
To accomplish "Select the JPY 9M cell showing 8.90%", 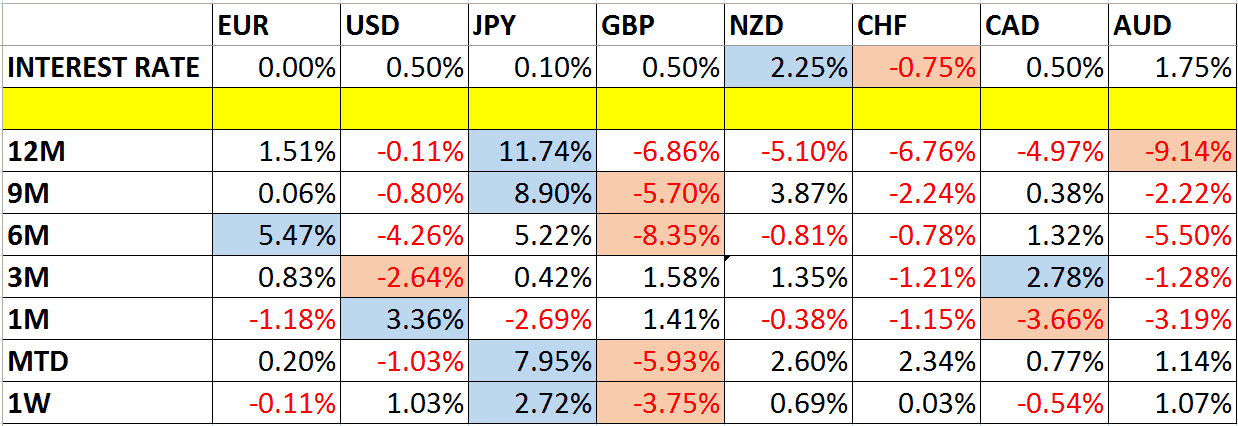I will click(x=532, y=194).
